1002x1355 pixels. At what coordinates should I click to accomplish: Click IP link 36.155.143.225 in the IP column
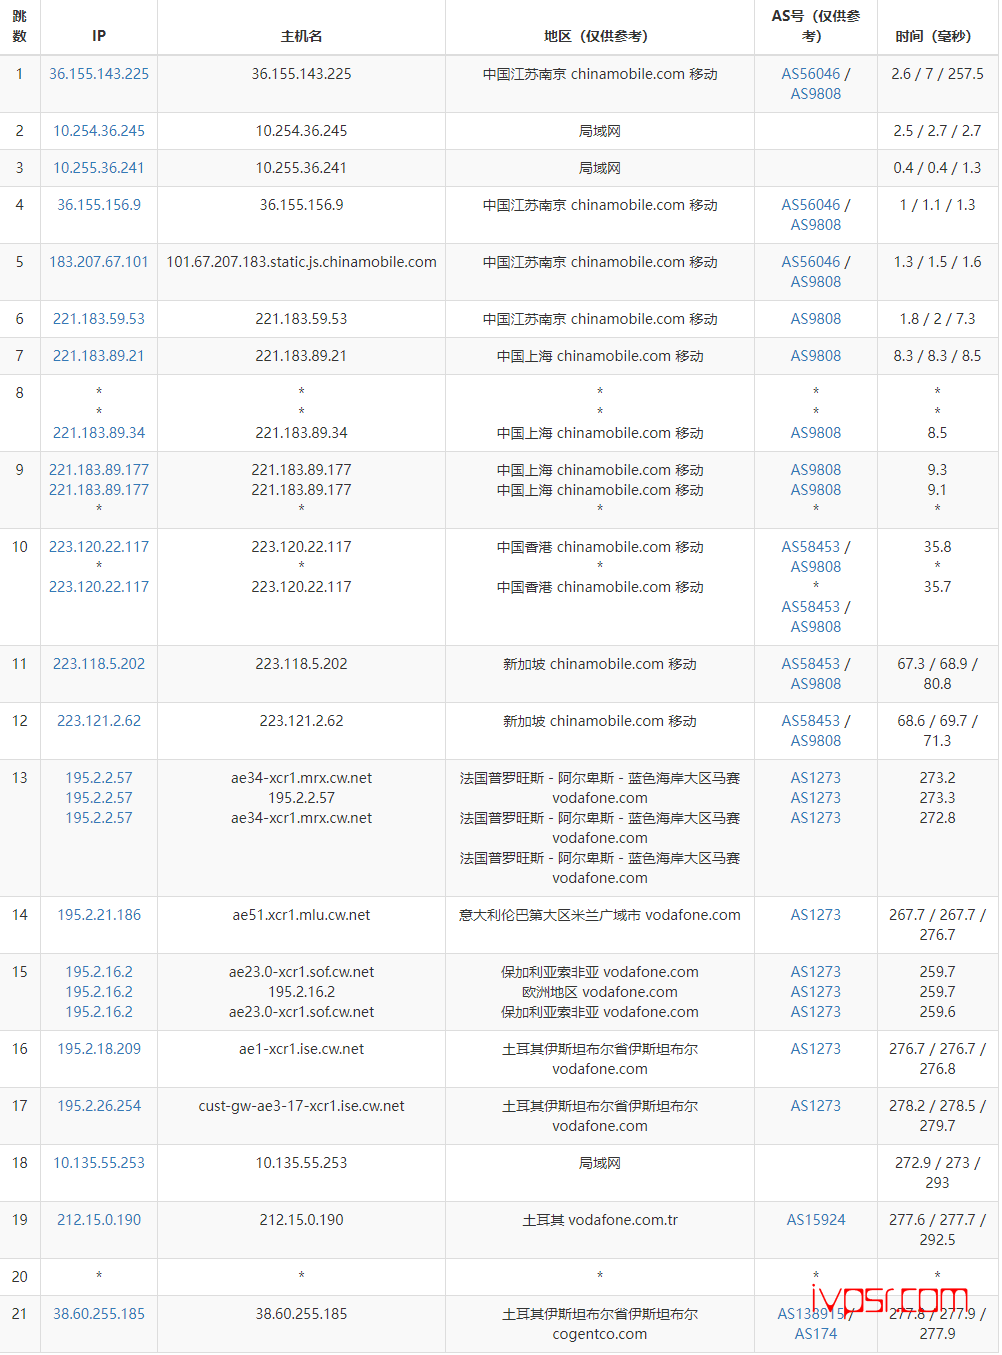click(99, 74)
